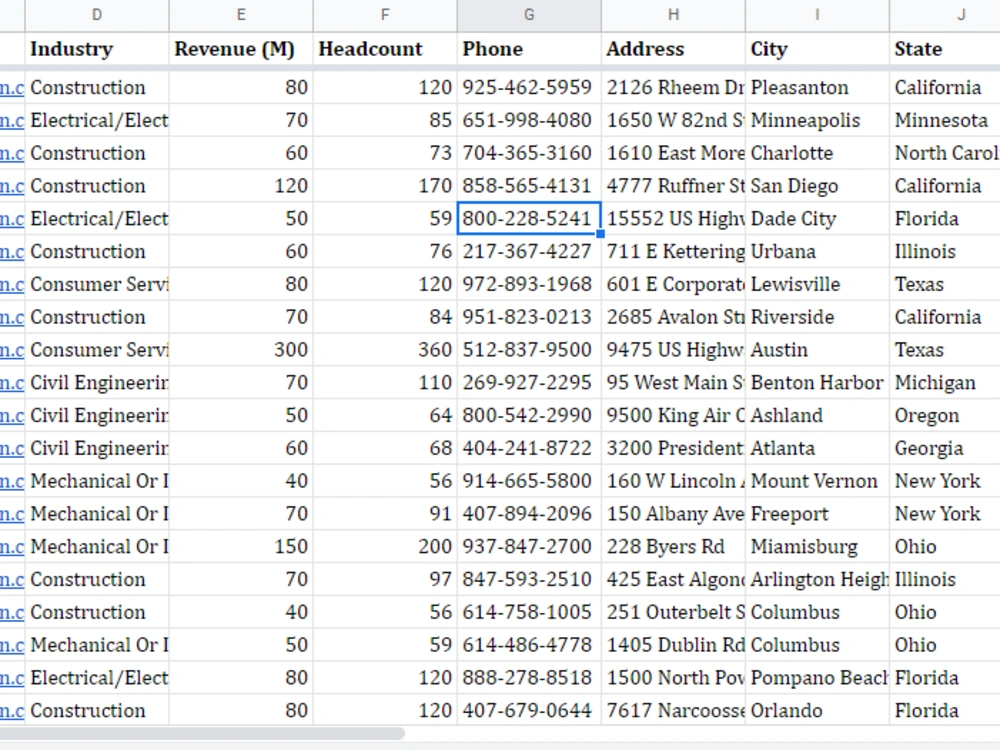Select phone cell 651-998-4080
This screenshot has width=1000, height=750.
(529, 120)
